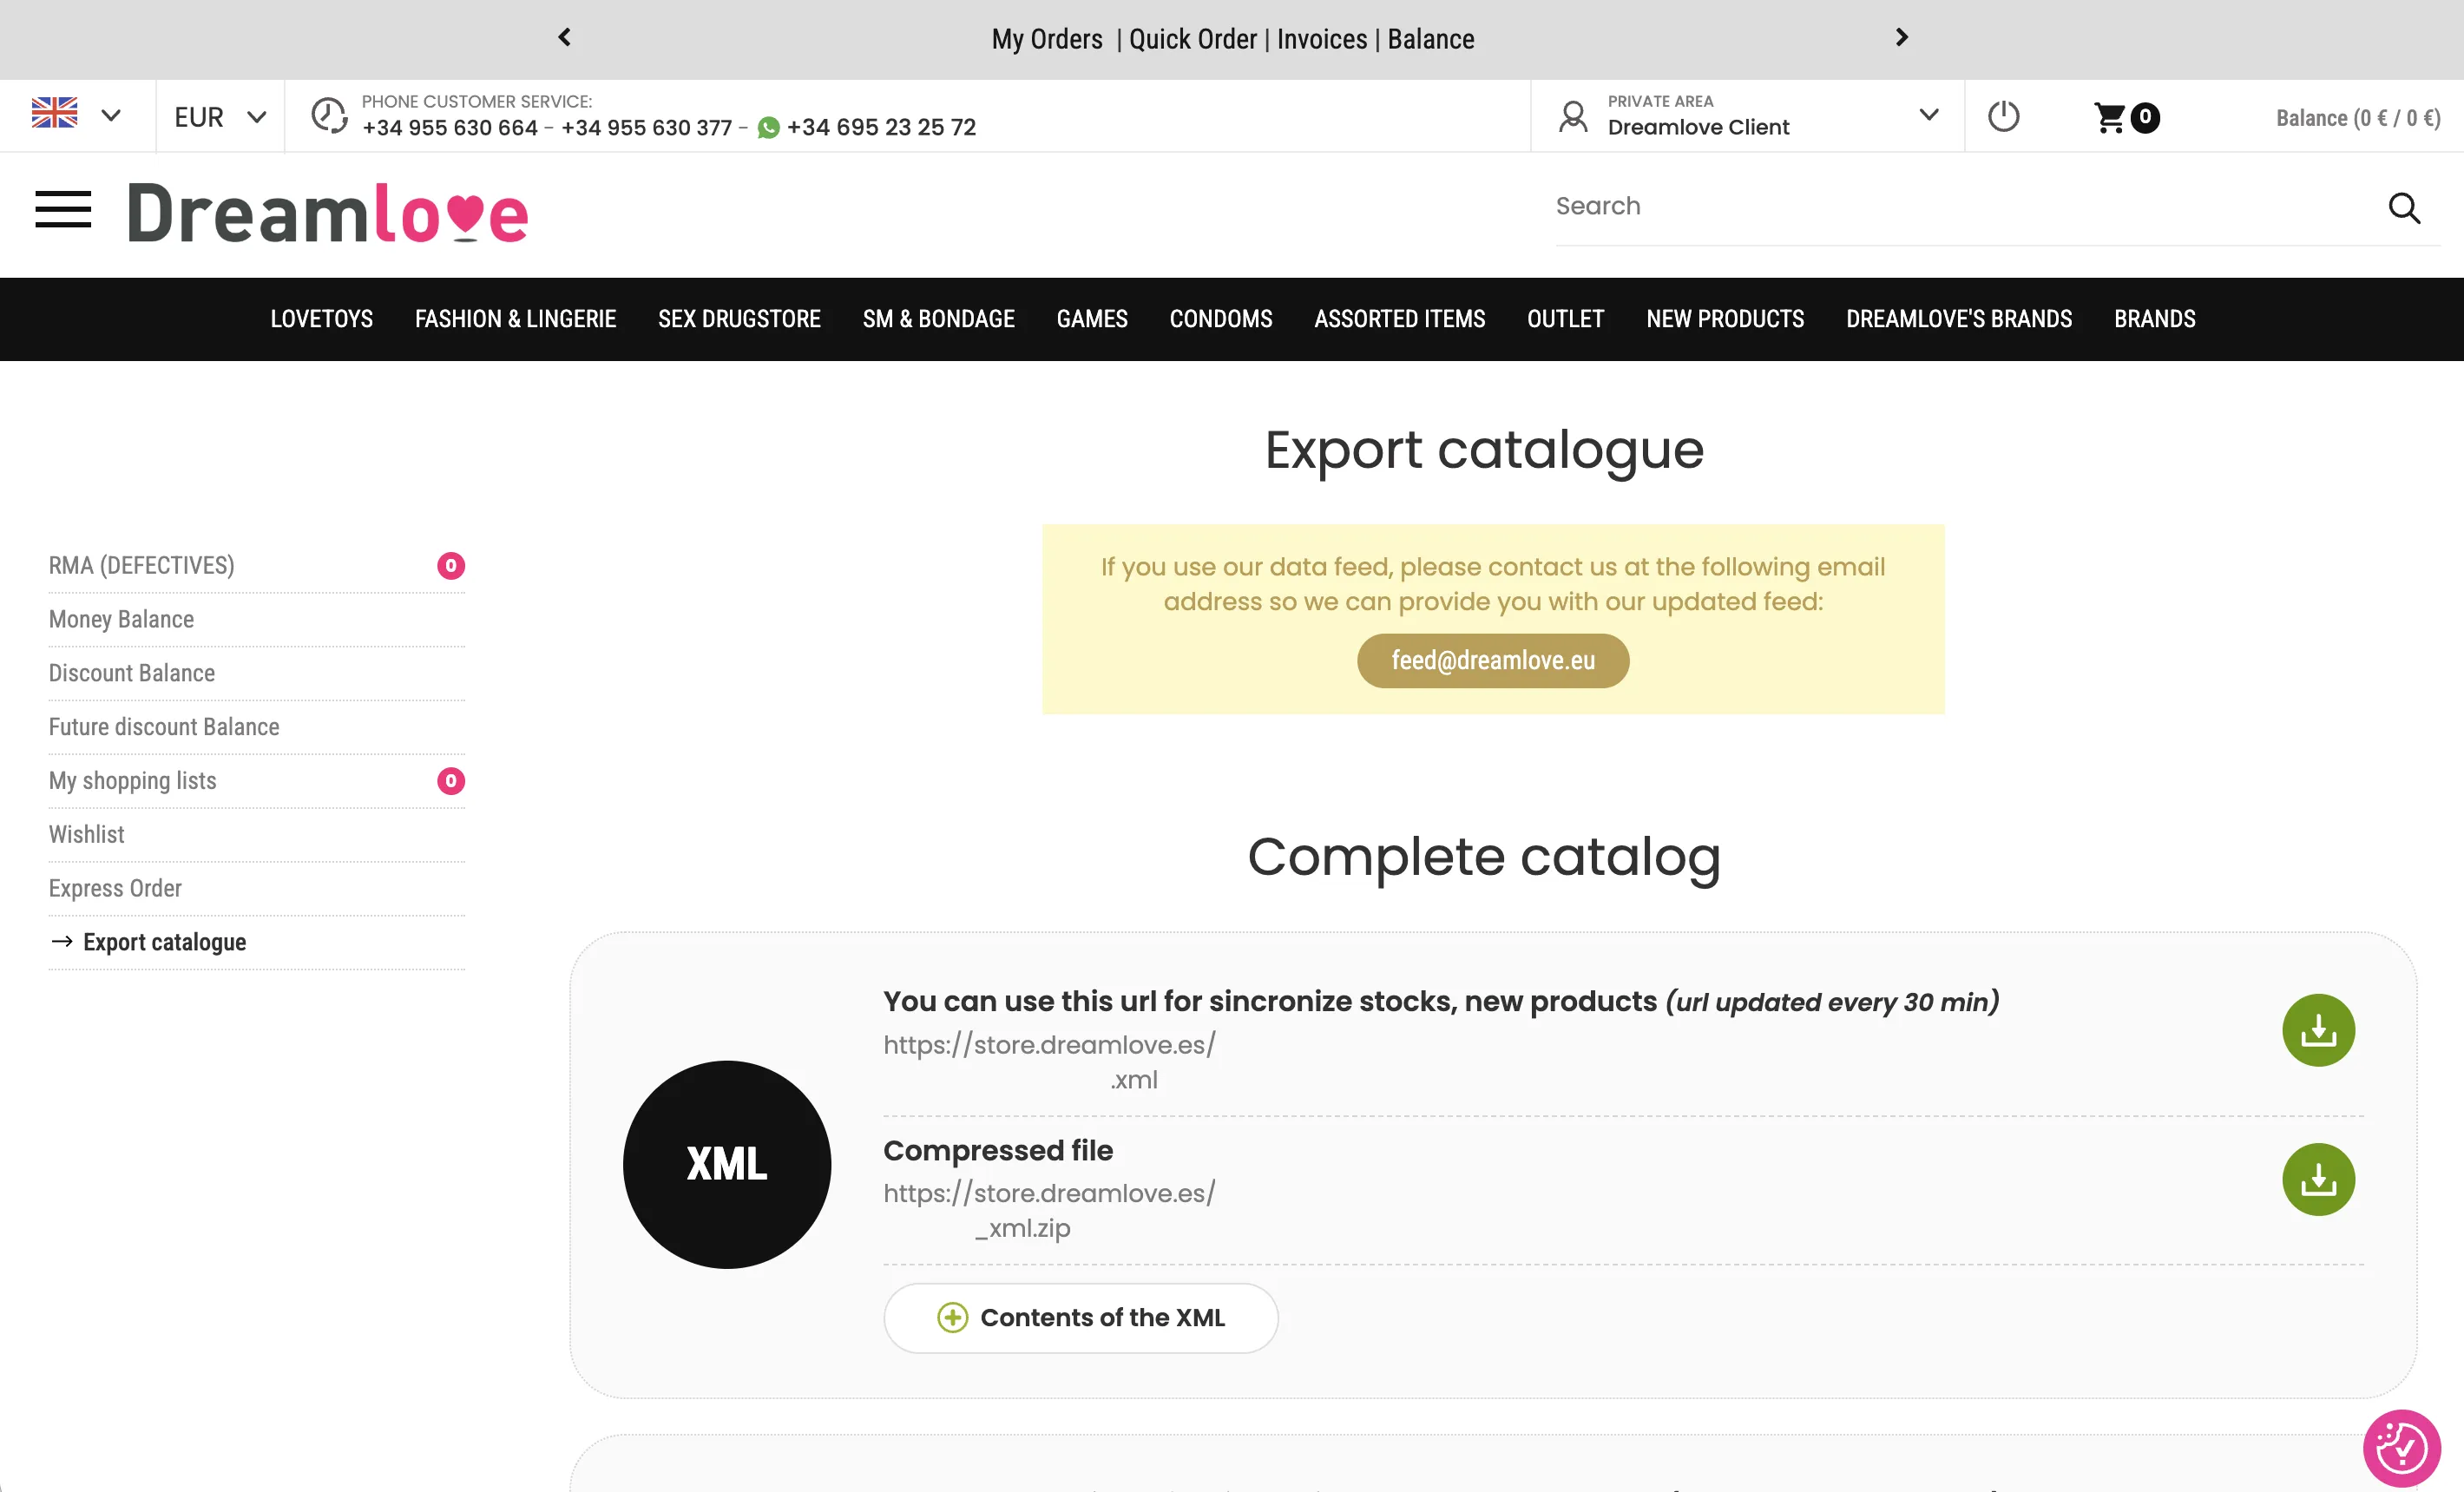Viewport: 2464px width, 1492px height.
Task: Open the Invoices link
Action: point(1322,39)
